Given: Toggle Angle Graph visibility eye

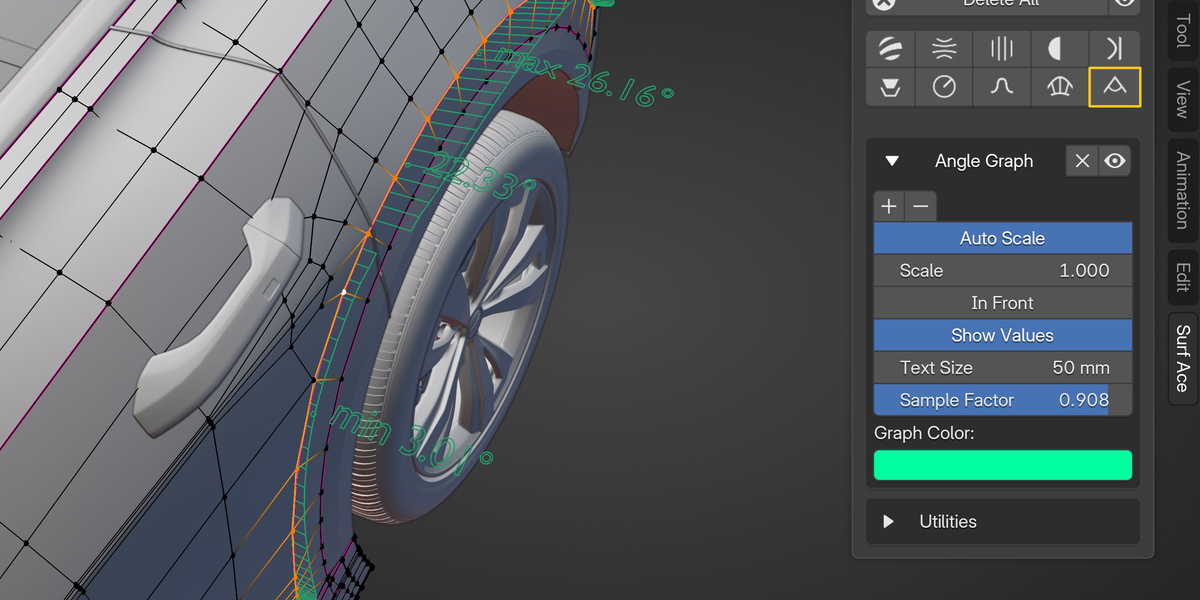Looking at the screenshot, I should pyautogui.click(x=1115, y=161).
